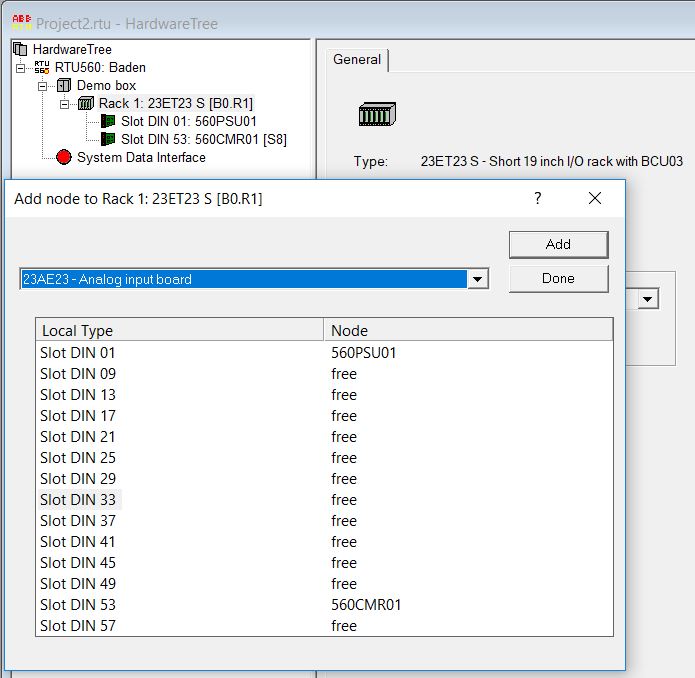Screen dimensions: 695x678
Task: Select the Slot DIN 29 row
Action: (324, 479)
